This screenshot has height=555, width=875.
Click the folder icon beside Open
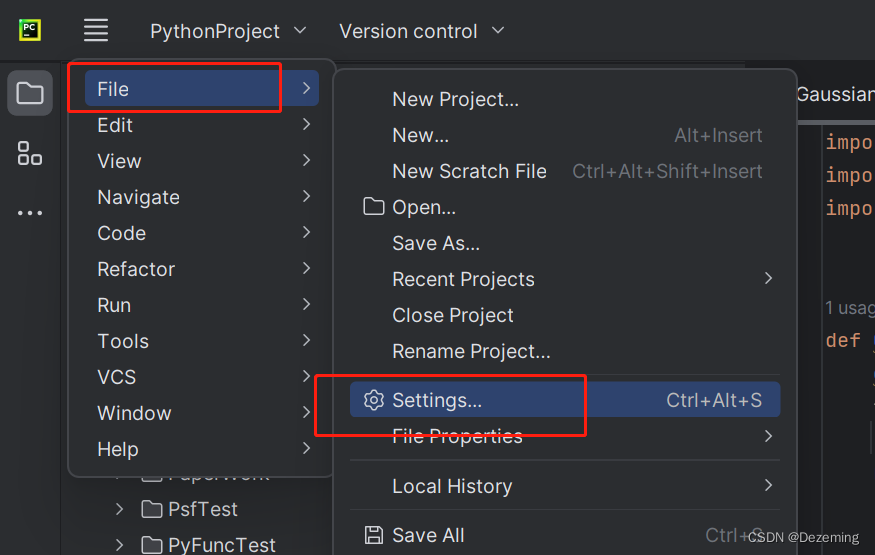tap(374, 207)
